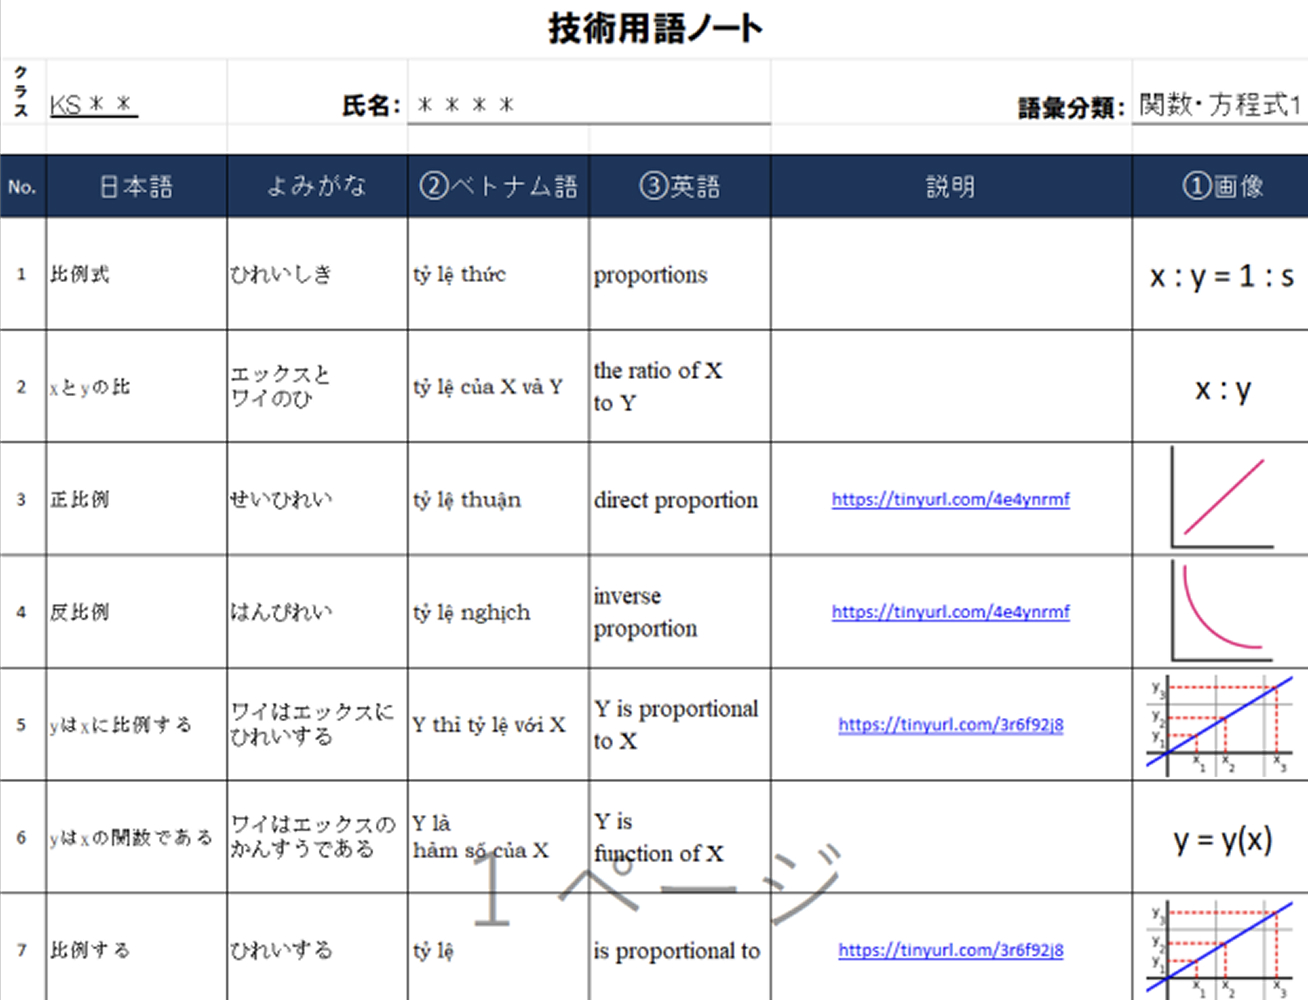The height and width of the screenshot is (1000, 1308).
Task: Click the inverse proportion curve image
Action: click(1220, 610)
